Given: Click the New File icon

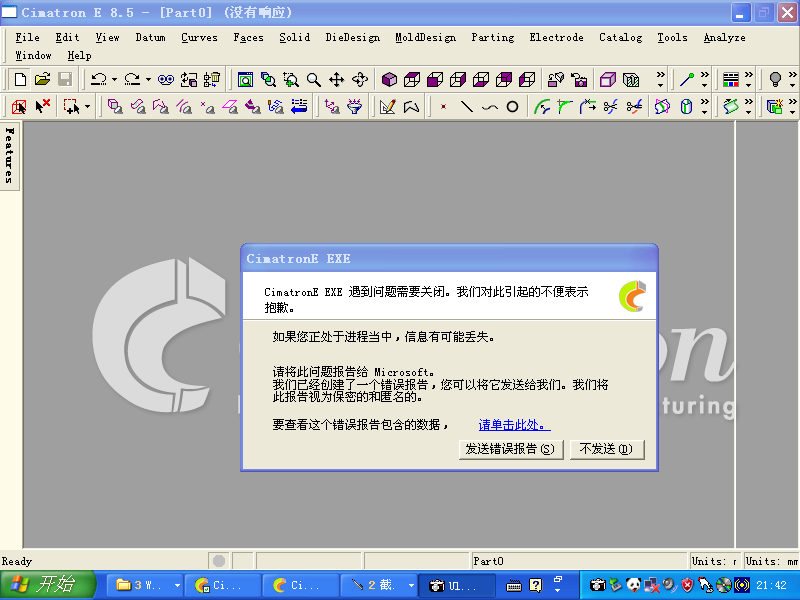Looking at the screenshot, I should click(x=20, y=79).
